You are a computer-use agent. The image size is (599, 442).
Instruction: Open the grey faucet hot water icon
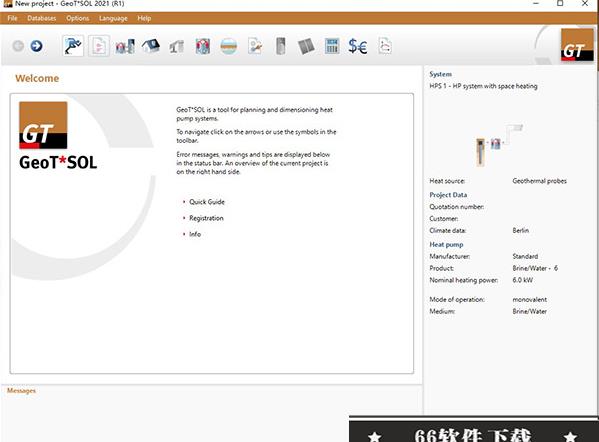pyautogui.click(x=176, y=47)
